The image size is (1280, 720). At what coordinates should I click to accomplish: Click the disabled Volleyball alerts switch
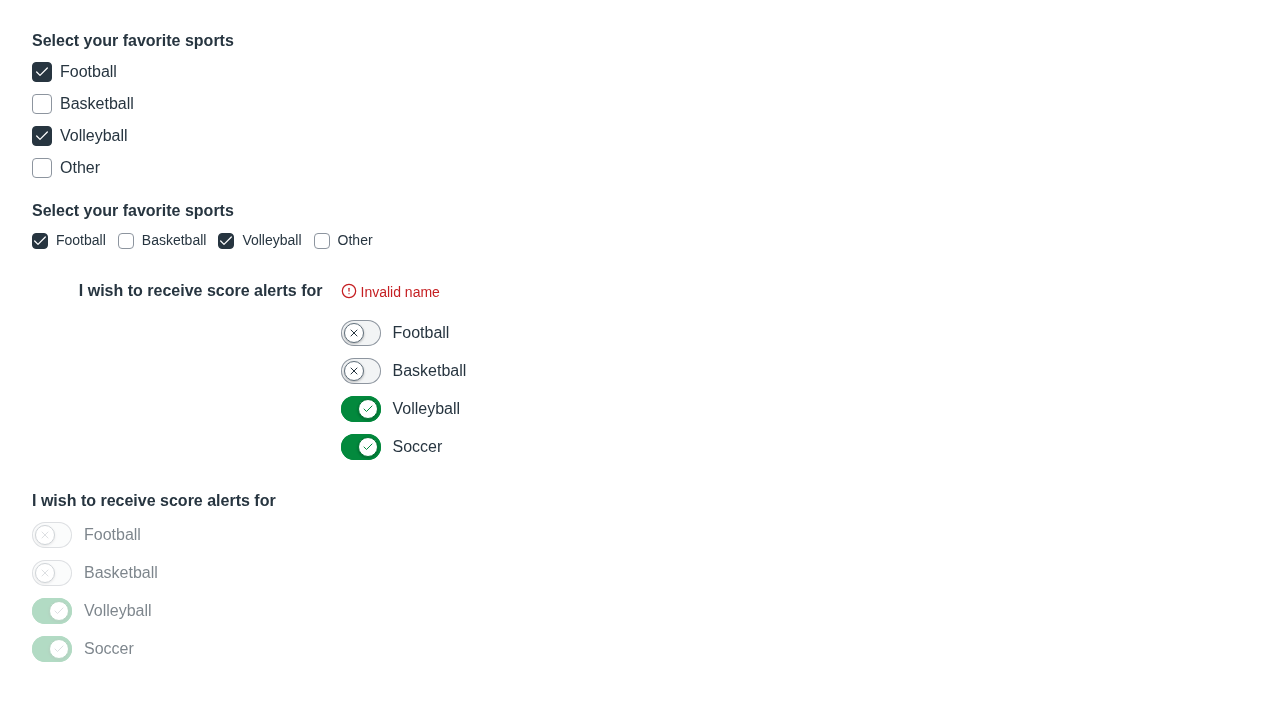click(x=52, y=611)
